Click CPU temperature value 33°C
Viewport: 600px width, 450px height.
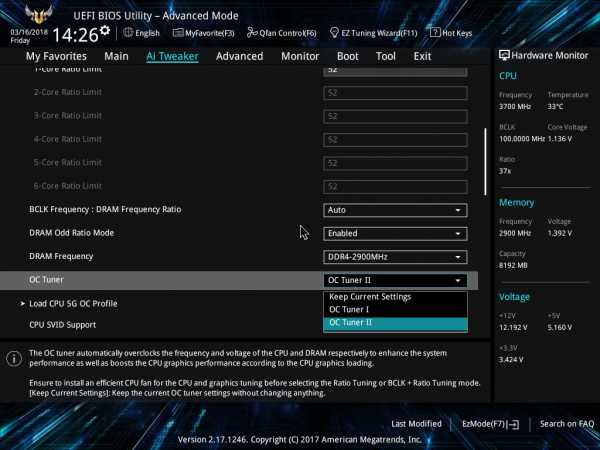click(x=555, y=106)
